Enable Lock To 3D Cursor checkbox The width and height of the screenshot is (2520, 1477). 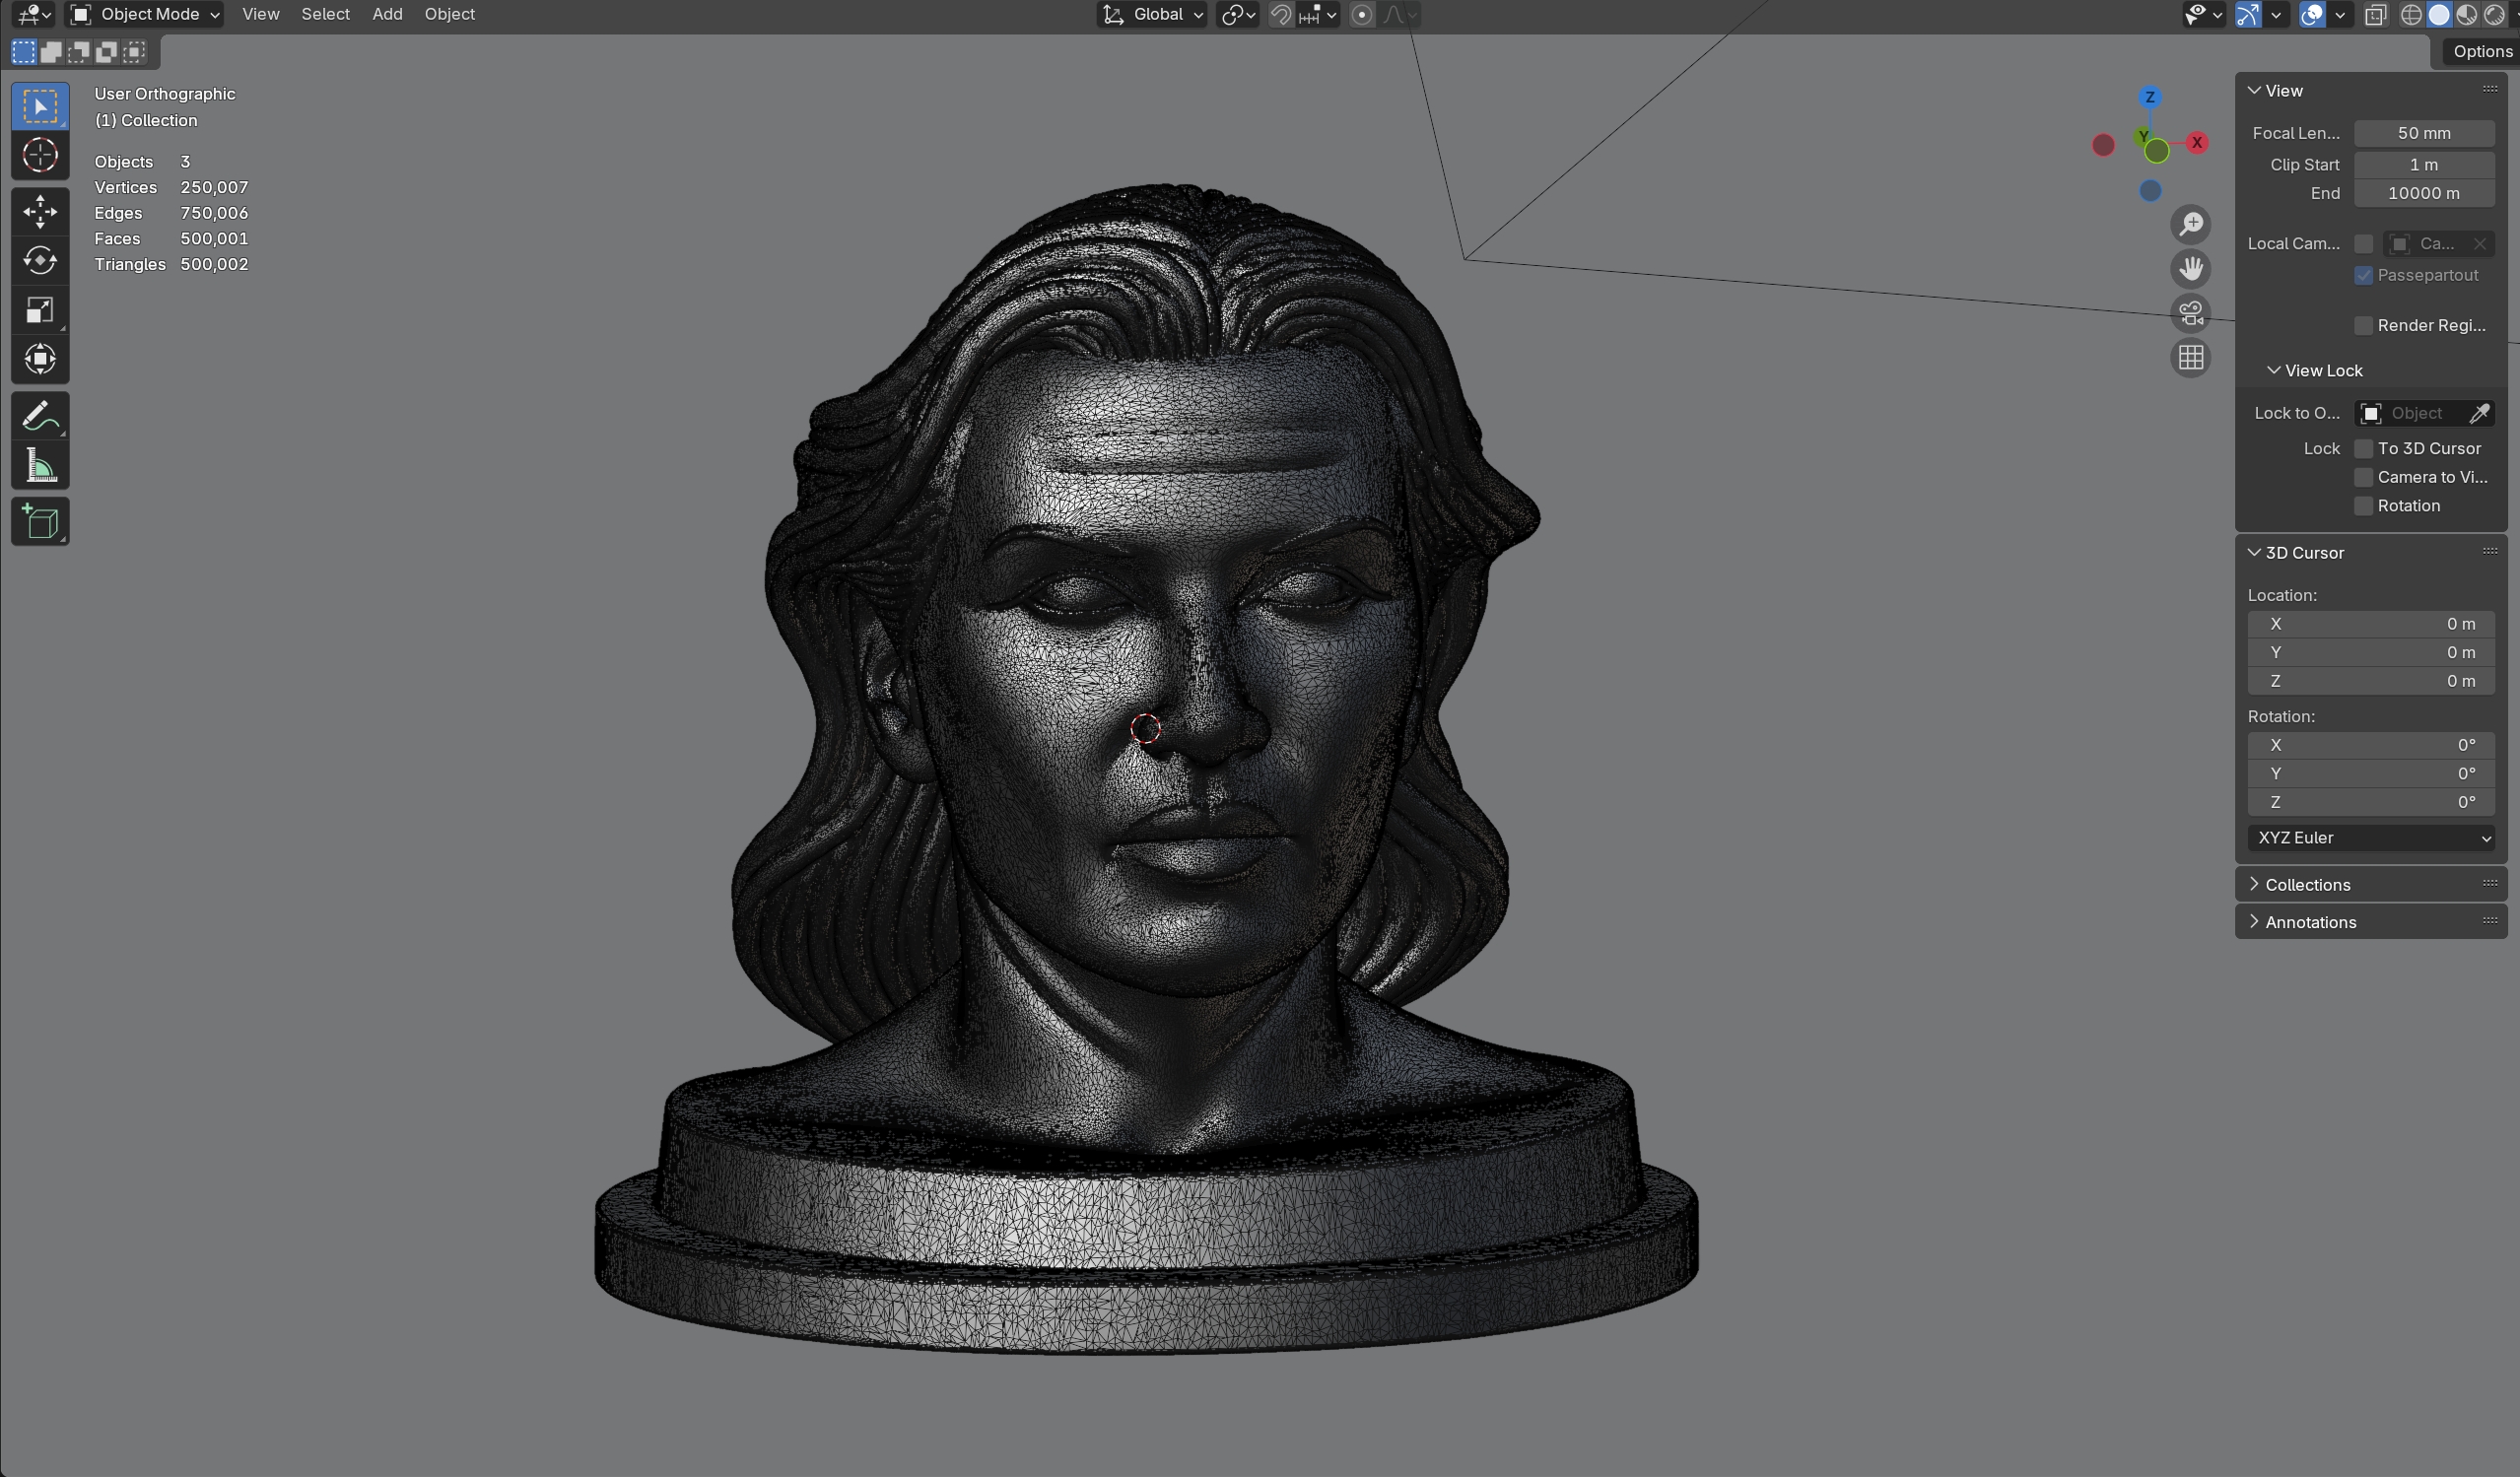click(x=2363, y=448)
